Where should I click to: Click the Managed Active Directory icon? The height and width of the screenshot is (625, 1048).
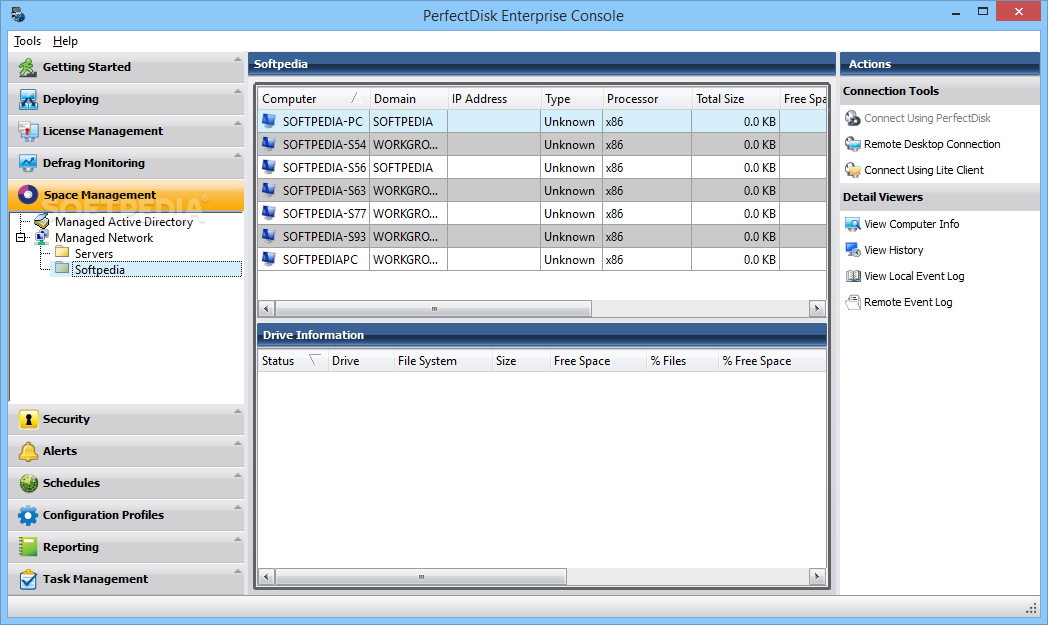click(x=42, y=221)
